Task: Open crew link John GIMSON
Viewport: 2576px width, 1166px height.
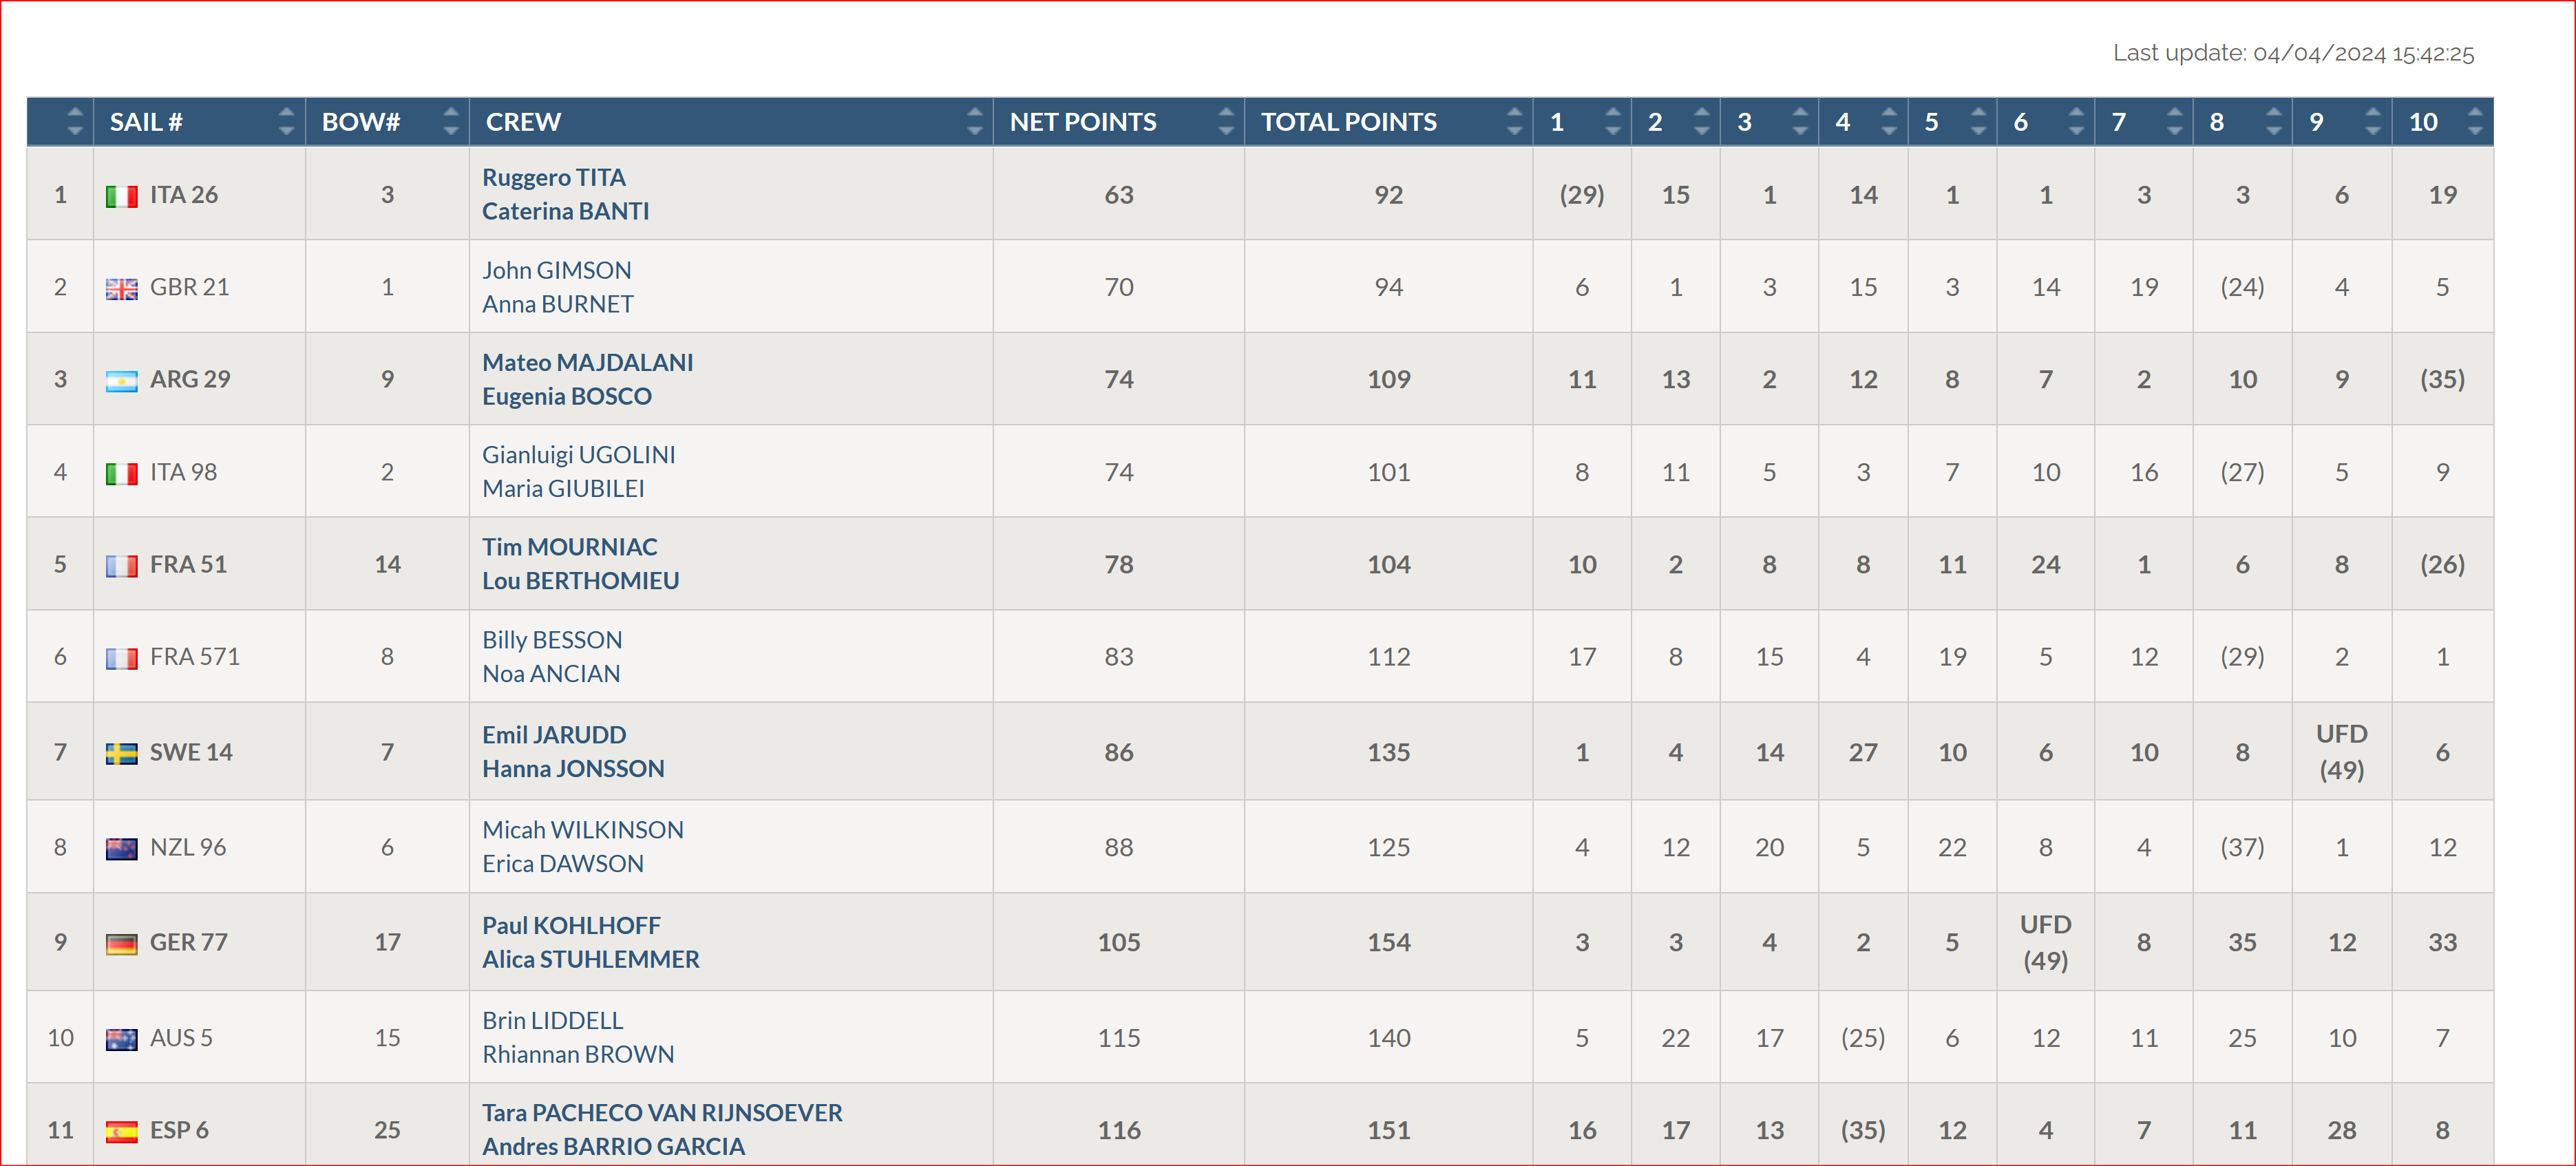Action: [x=557, y=271]
